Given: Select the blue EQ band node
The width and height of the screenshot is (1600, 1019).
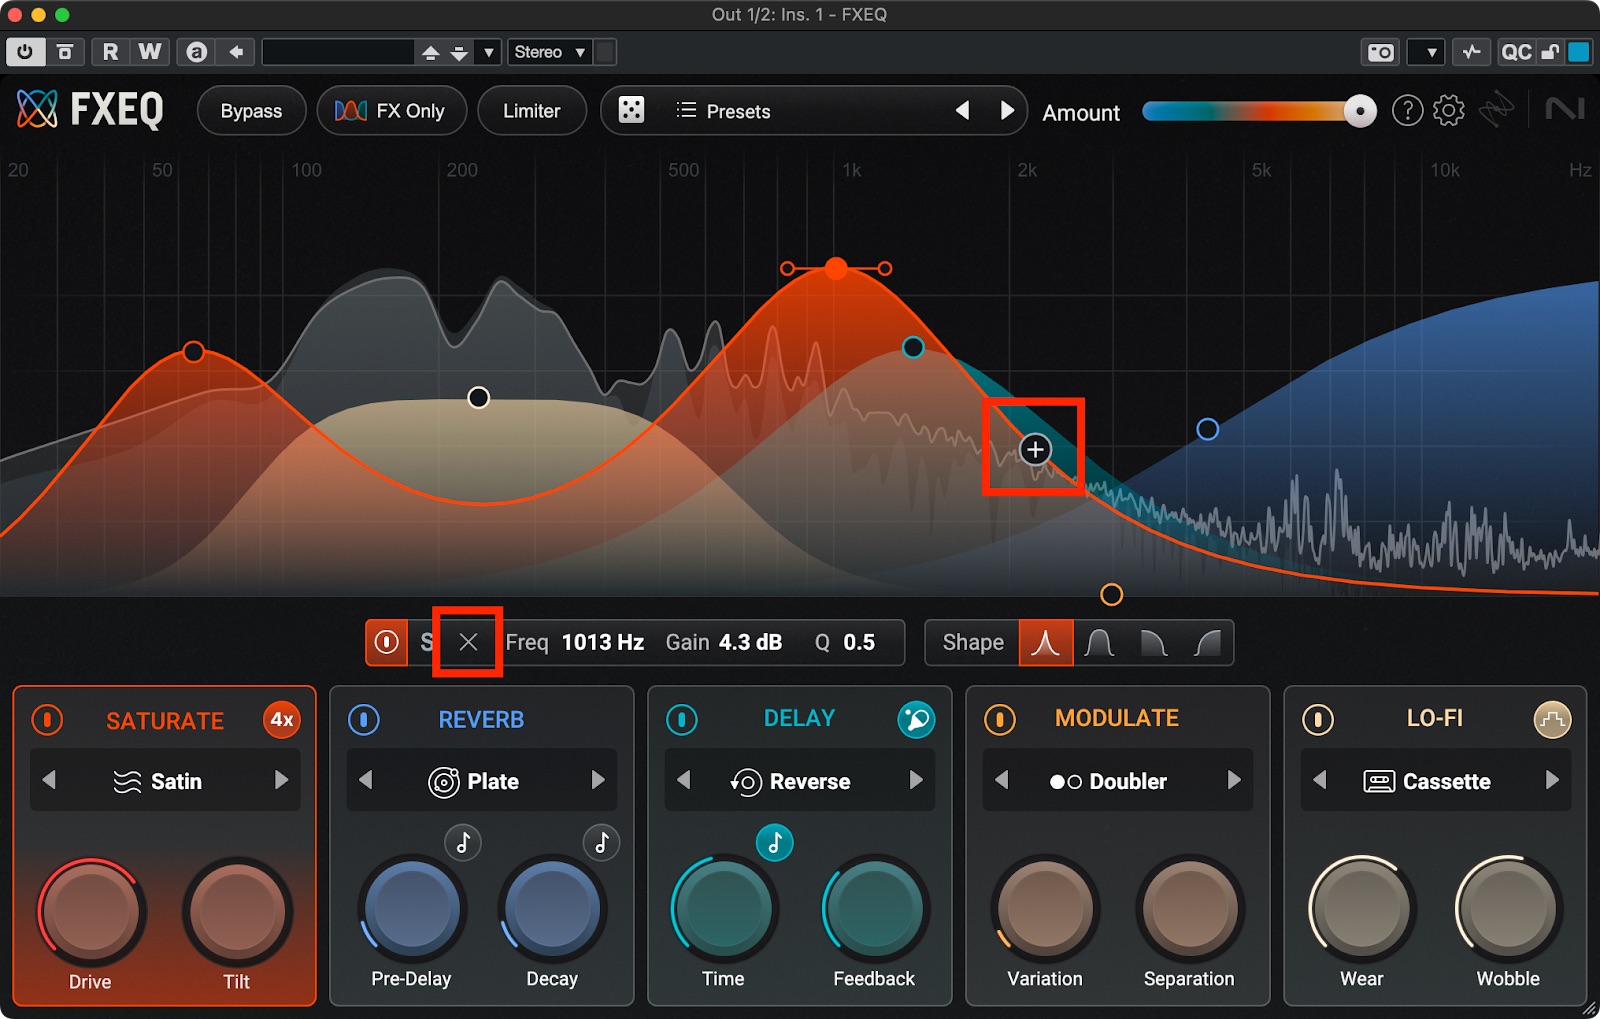Looking at the screenshot, I should pyautogui.click(x=1208, y=429).
